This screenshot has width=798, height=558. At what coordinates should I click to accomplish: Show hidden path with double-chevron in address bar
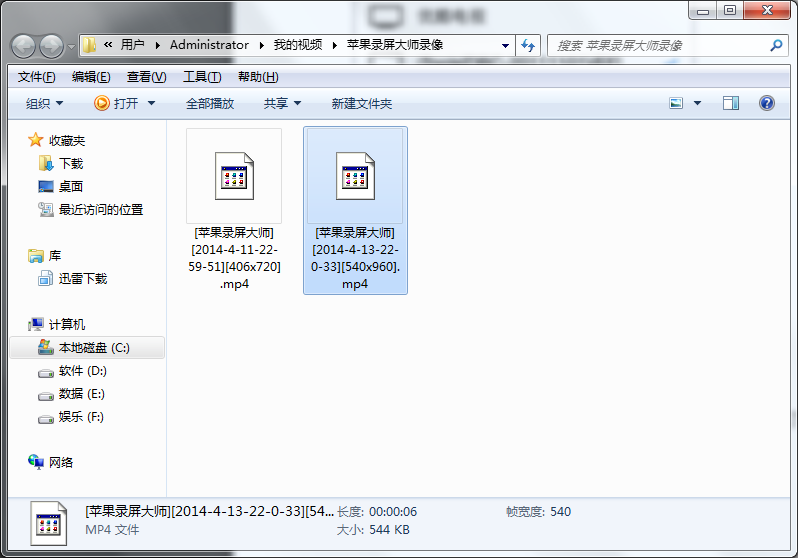(108, 45)
